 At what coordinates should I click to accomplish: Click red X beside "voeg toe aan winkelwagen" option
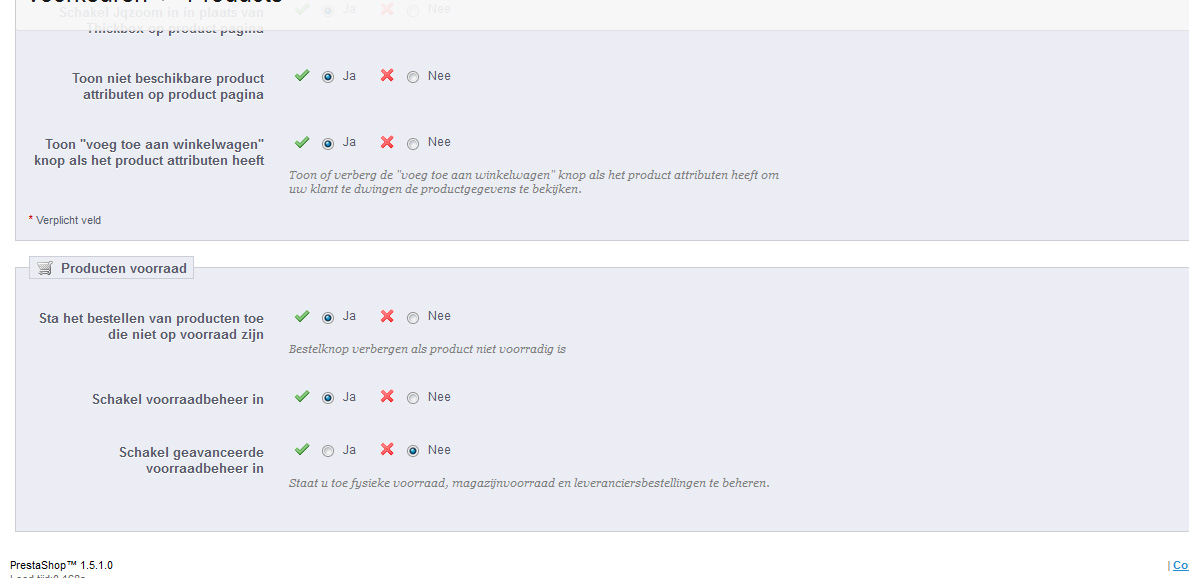387,142
